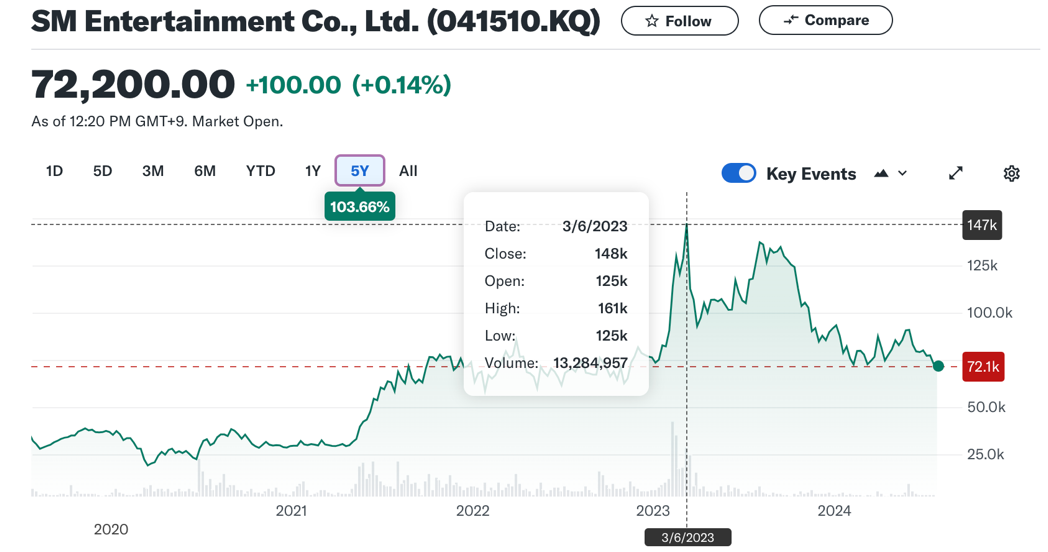
Task: Open chart settings gear icon
Action: pyautogui.click(x=1011, y=174)
